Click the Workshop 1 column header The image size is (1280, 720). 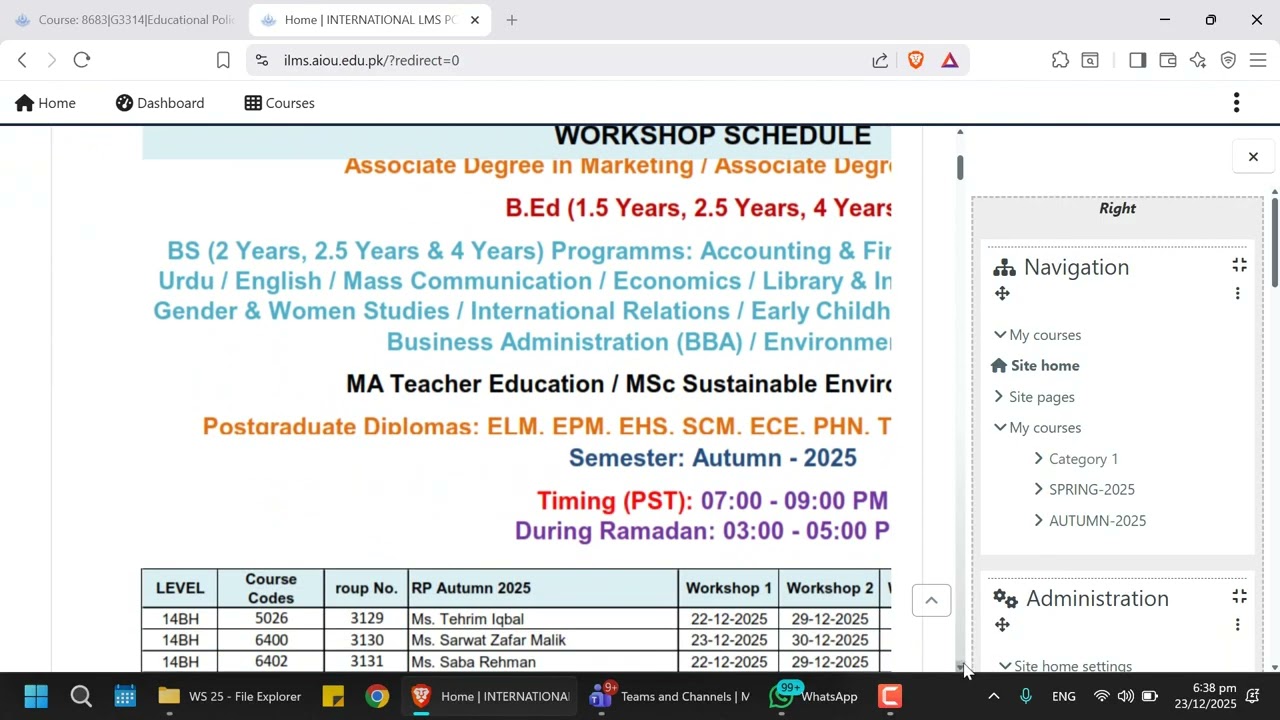point(728,588)
